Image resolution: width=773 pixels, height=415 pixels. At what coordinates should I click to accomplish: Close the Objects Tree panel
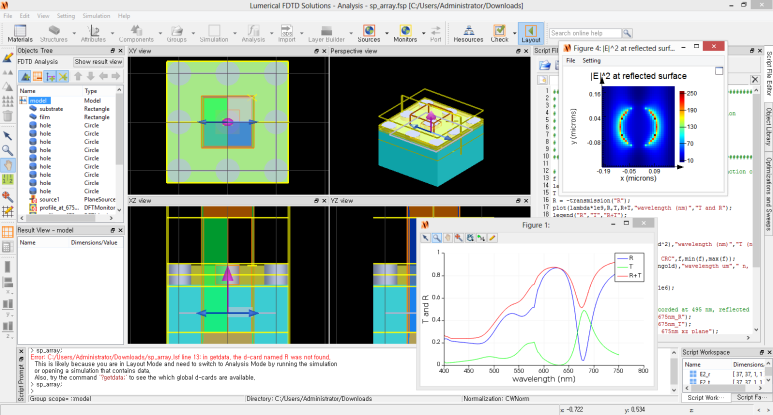pyautogui.click(x=120, y=51)
